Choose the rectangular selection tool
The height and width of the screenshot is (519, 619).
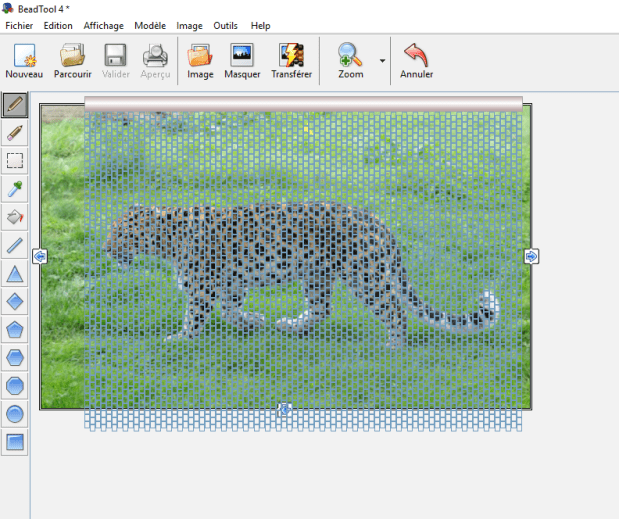[x=15, y=160]
